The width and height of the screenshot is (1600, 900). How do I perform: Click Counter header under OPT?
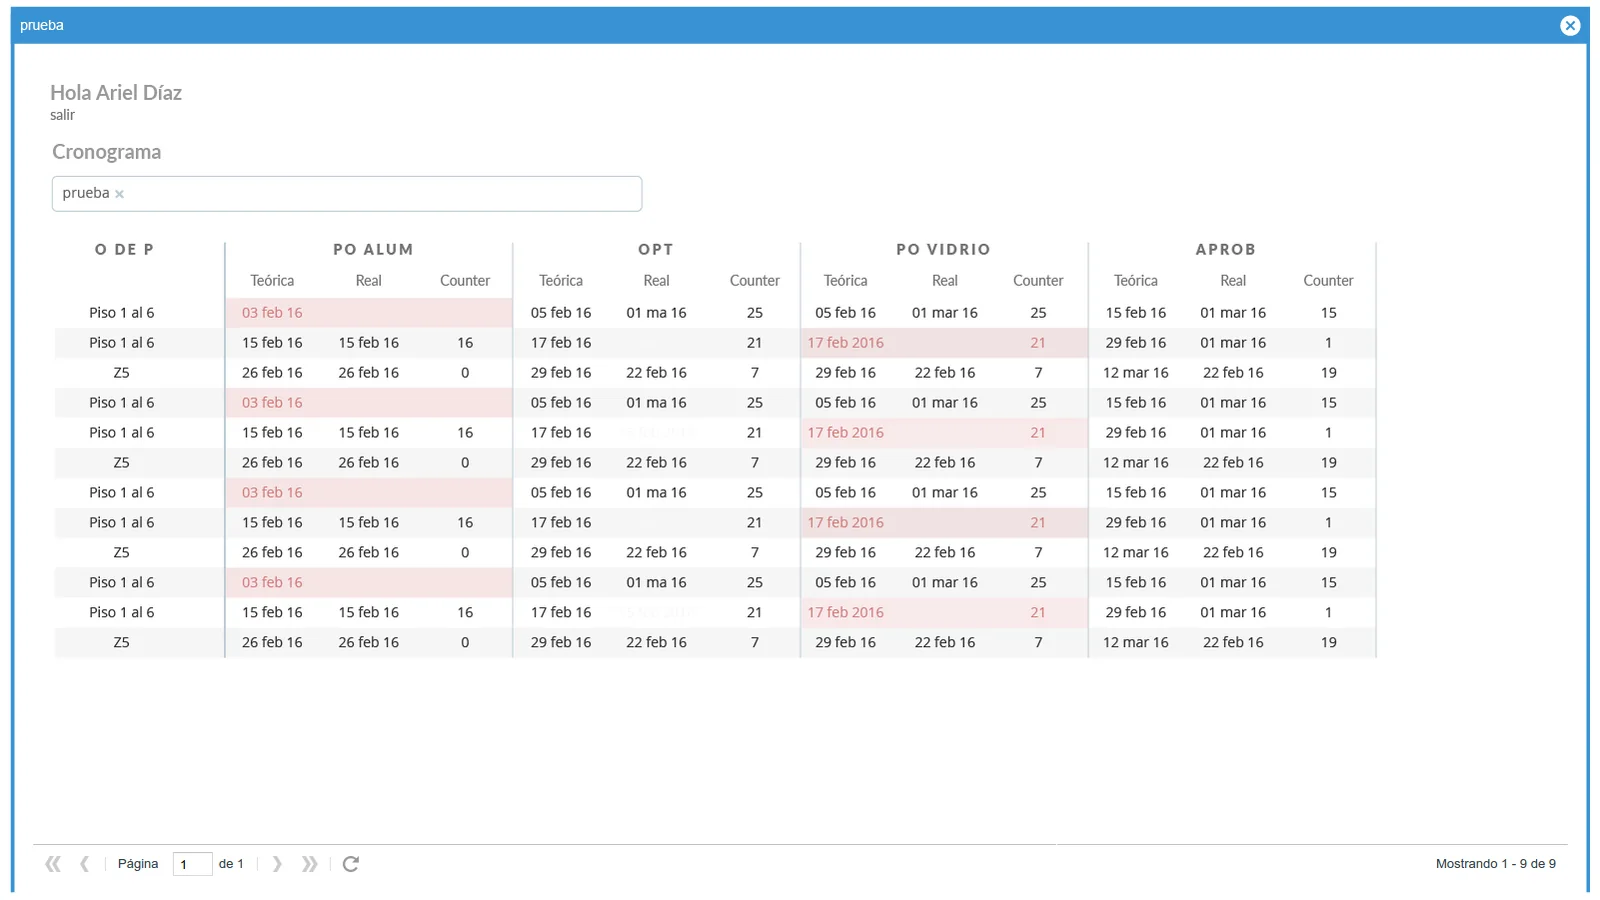click(755, 281)
